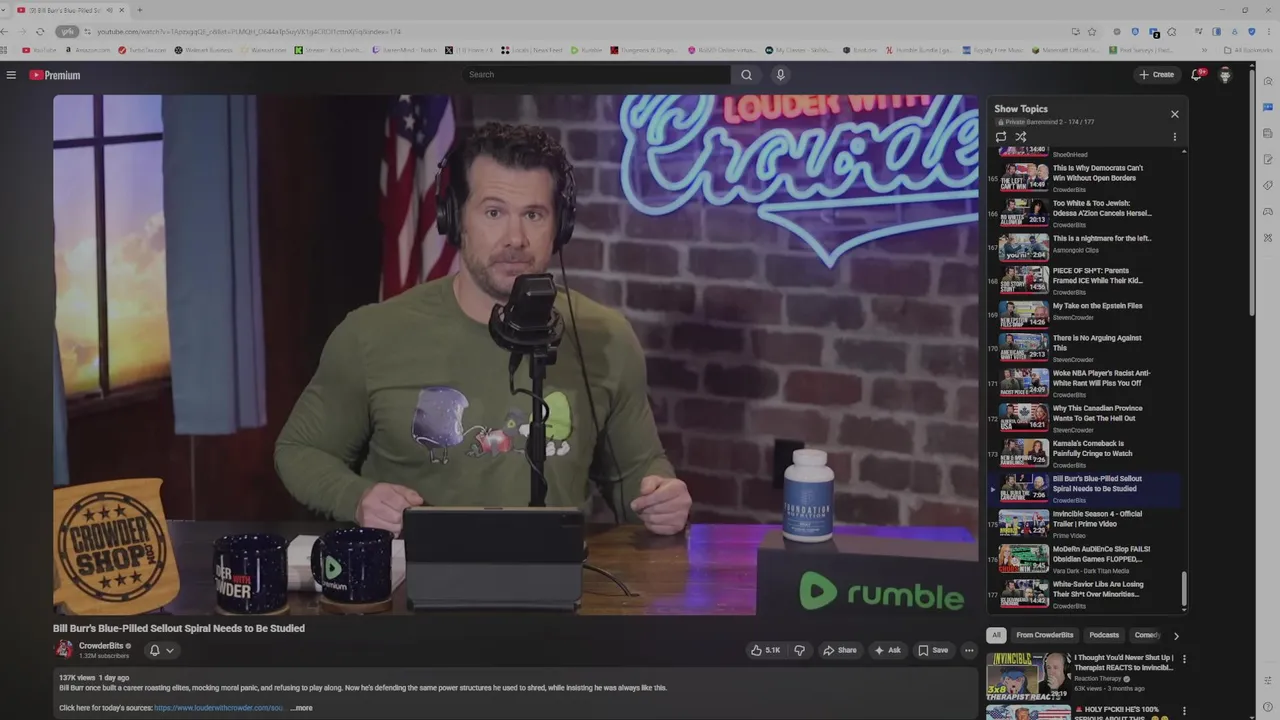The width and height of the screenshot is (1280, 720).
Task: Click the magnifier search button
Action: [x=746, y=75]
